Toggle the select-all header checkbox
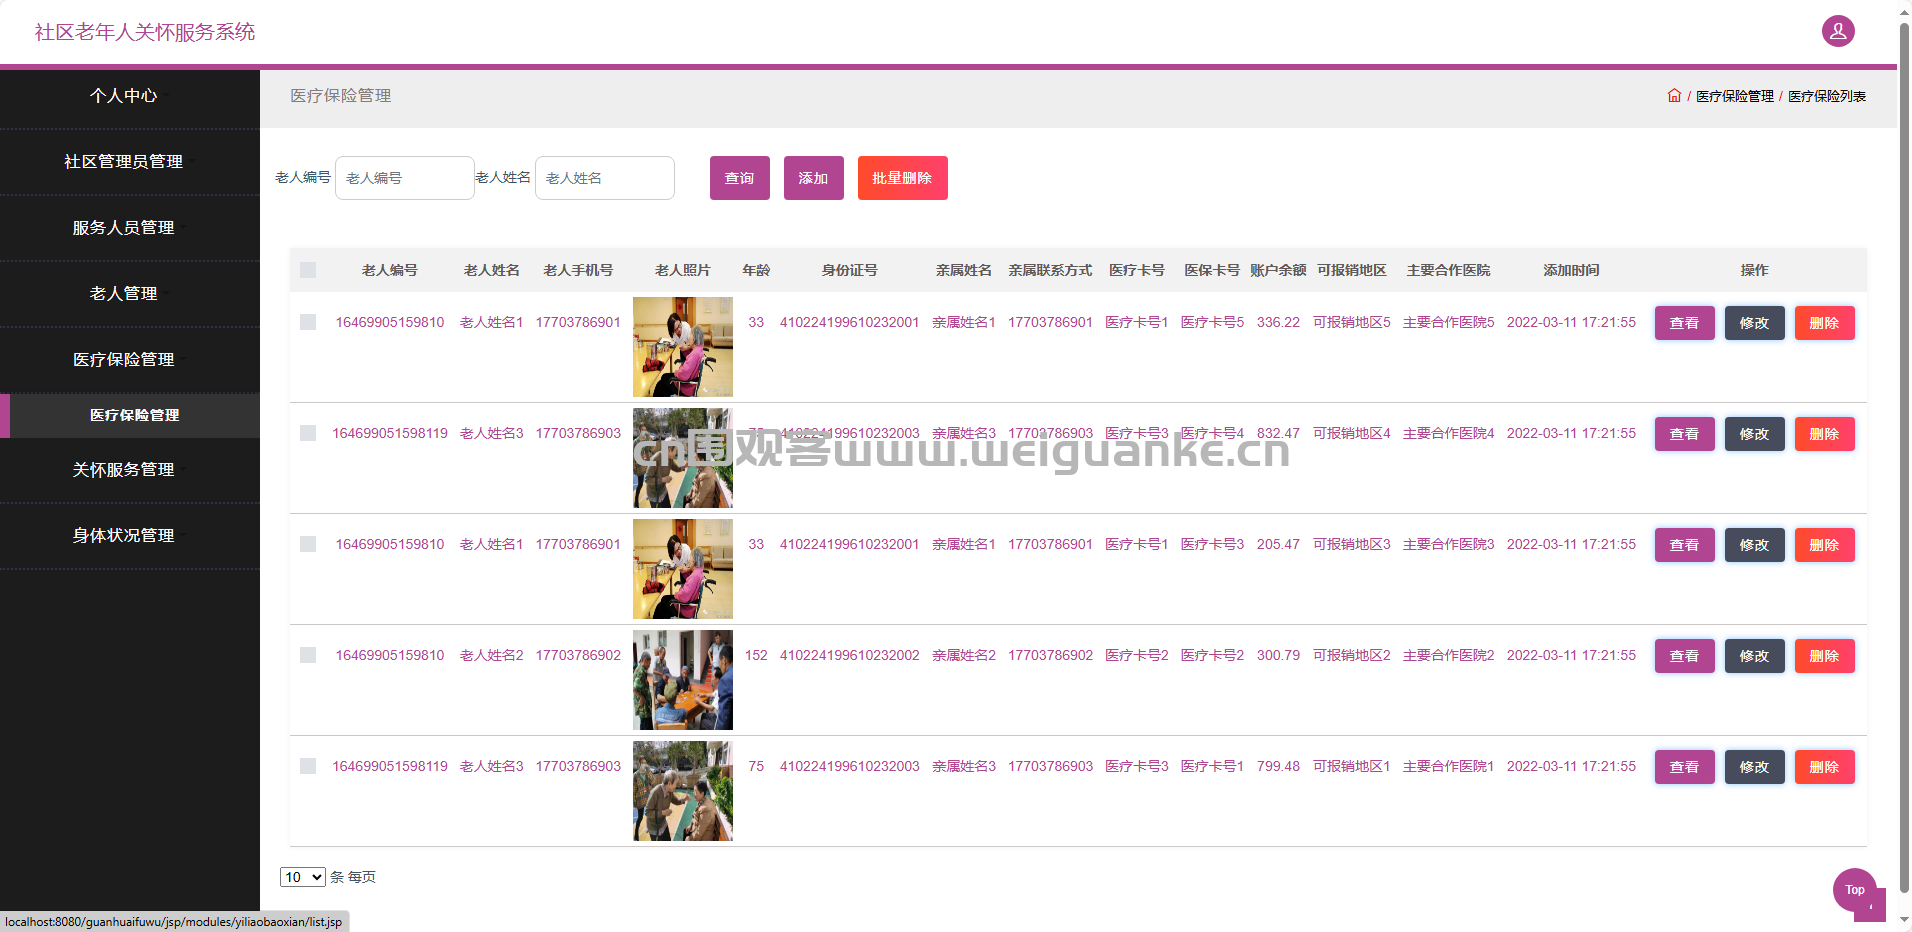This screenshot has height=932, width=1912. pyautogui.click(x=308, y=270)
